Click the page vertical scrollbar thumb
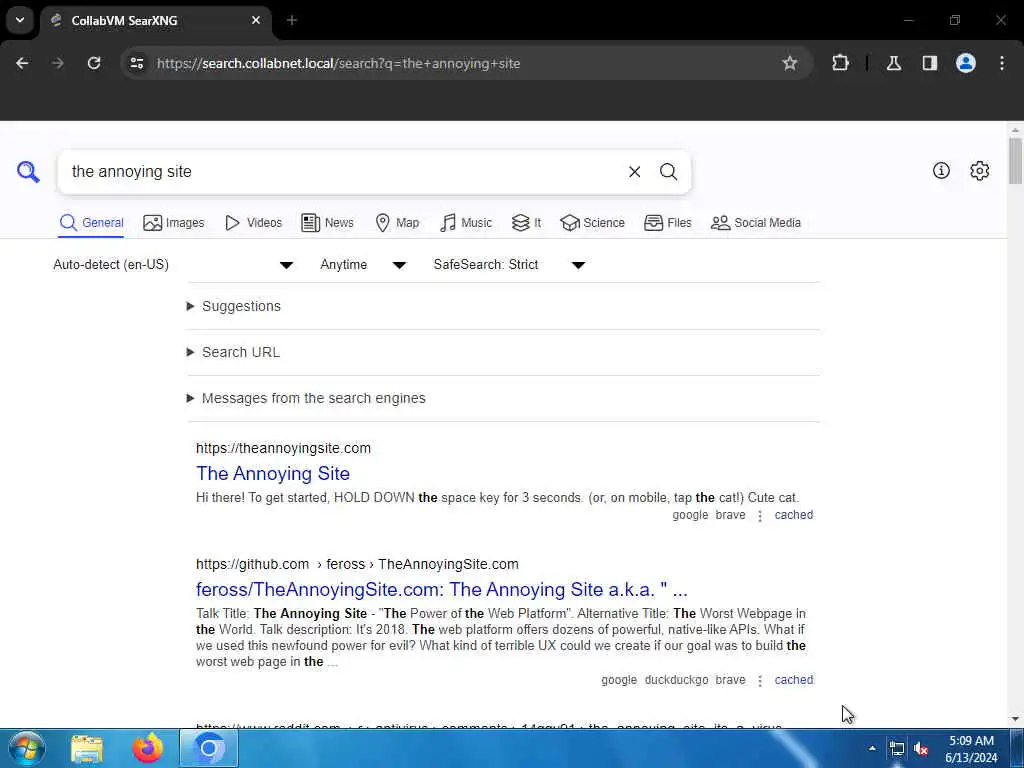1024x768 pixels. [1015, 161]
